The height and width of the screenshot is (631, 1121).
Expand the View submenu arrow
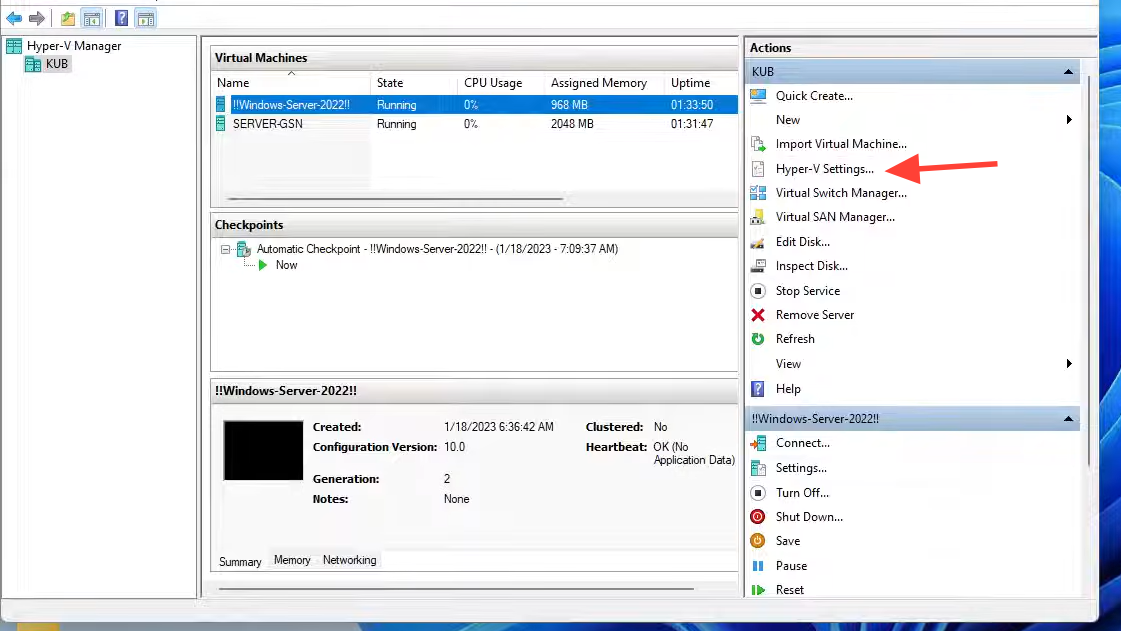pos(1069,364)
